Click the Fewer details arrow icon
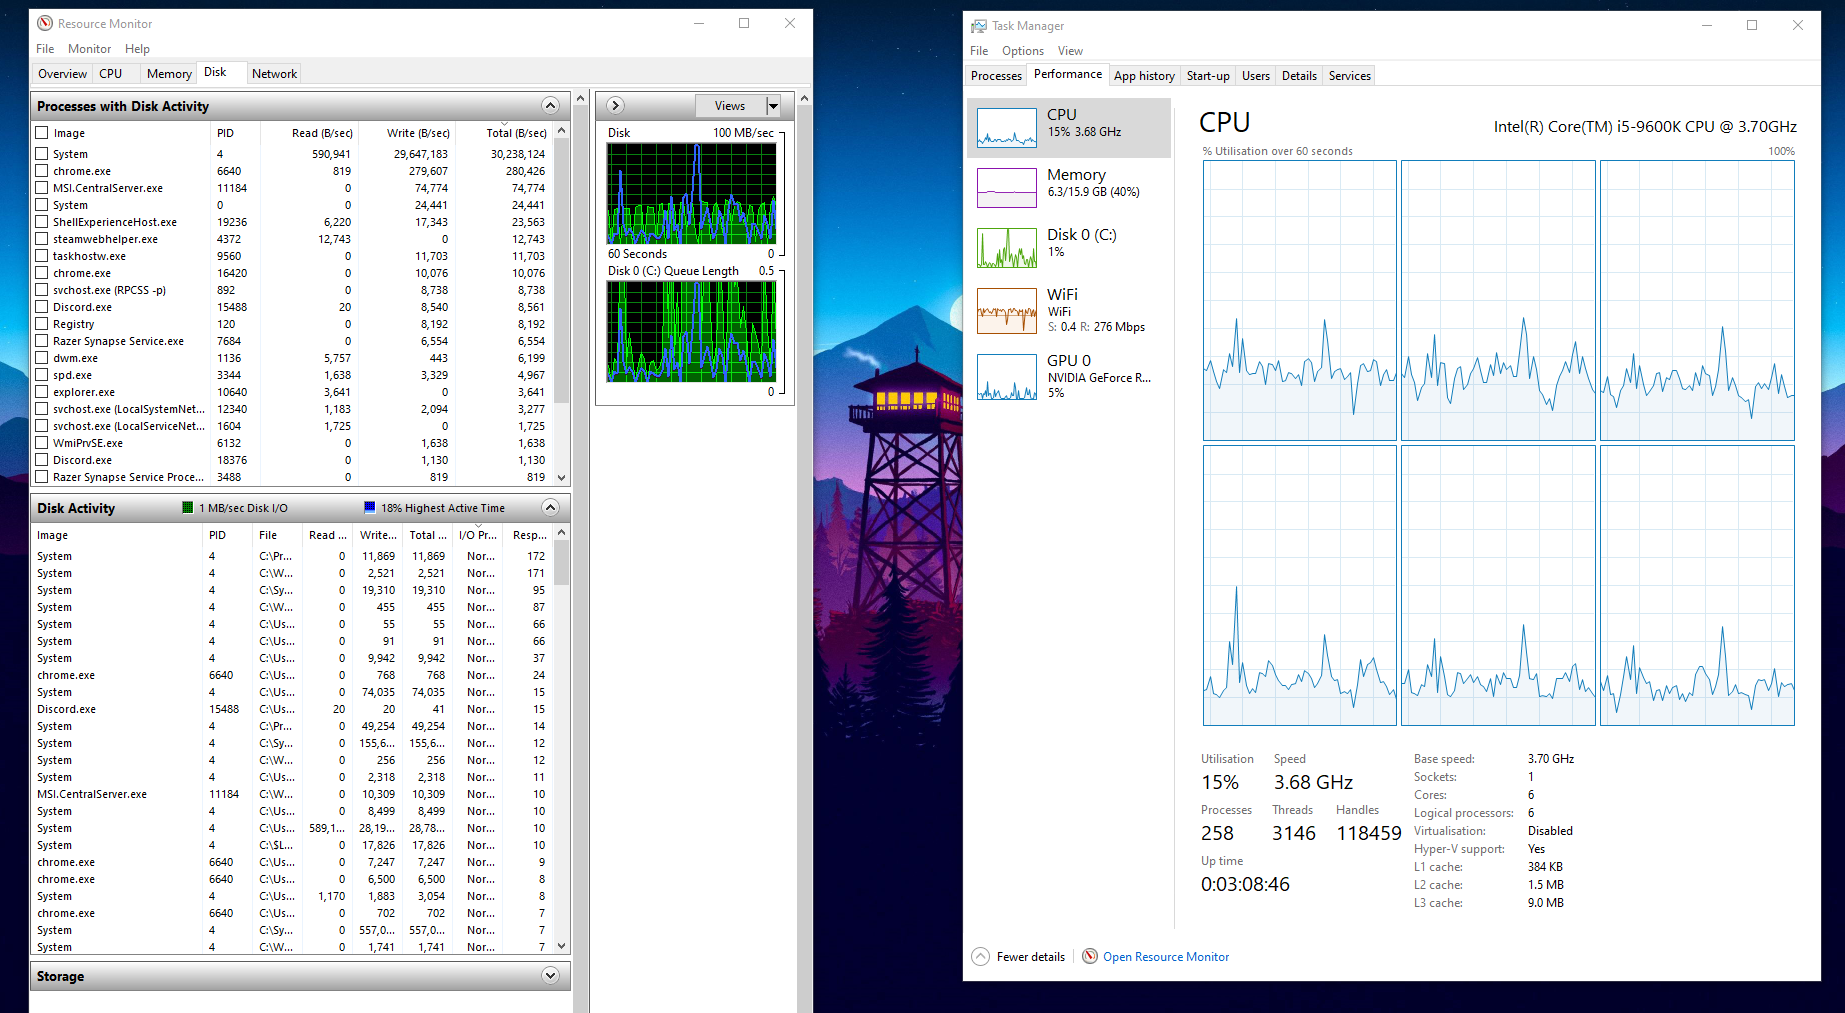Image resolution: width=1845 pixels, height=1013 pixels. click(x=981, y=957)
